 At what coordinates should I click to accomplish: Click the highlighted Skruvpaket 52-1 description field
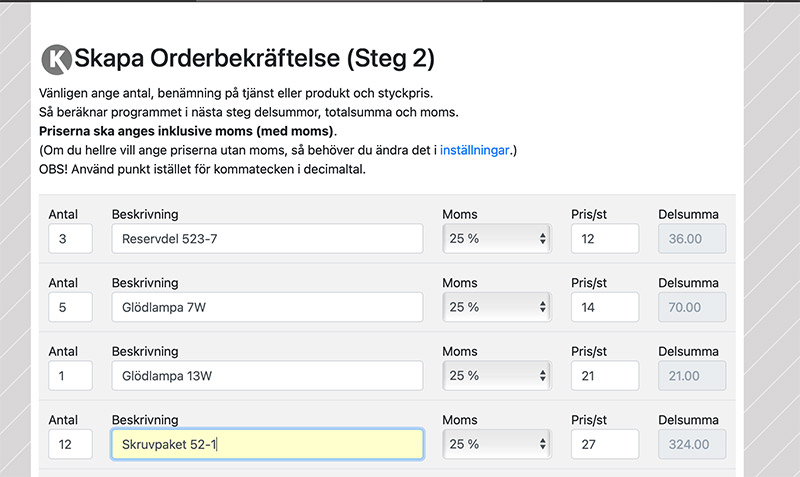267,444
